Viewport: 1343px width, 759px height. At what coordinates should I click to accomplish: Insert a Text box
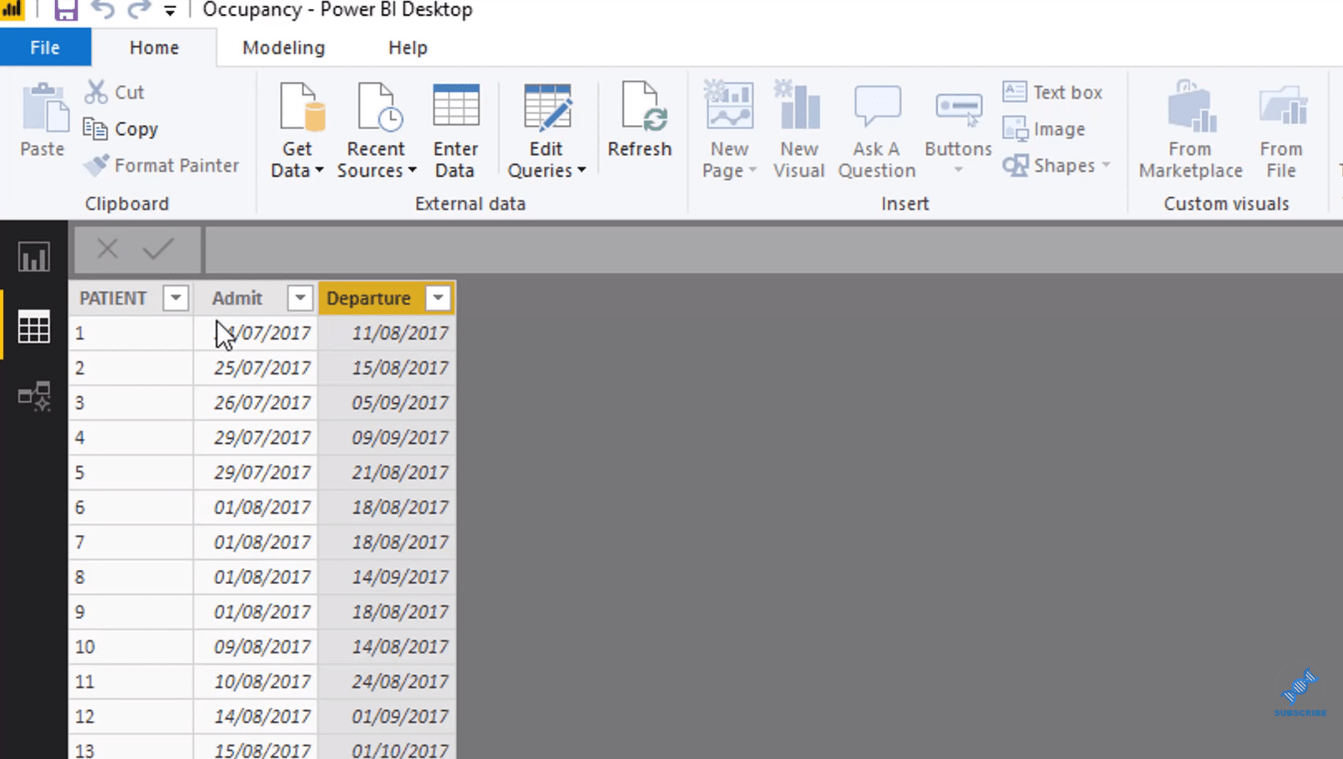pos(1053,92)
